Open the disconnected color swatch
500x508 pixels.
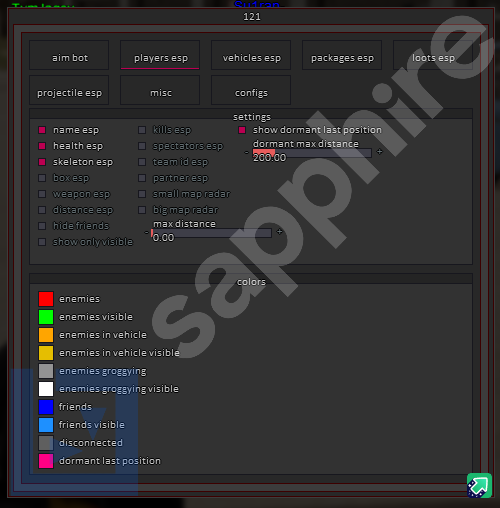pyautogui.click(x=46, y=443)
